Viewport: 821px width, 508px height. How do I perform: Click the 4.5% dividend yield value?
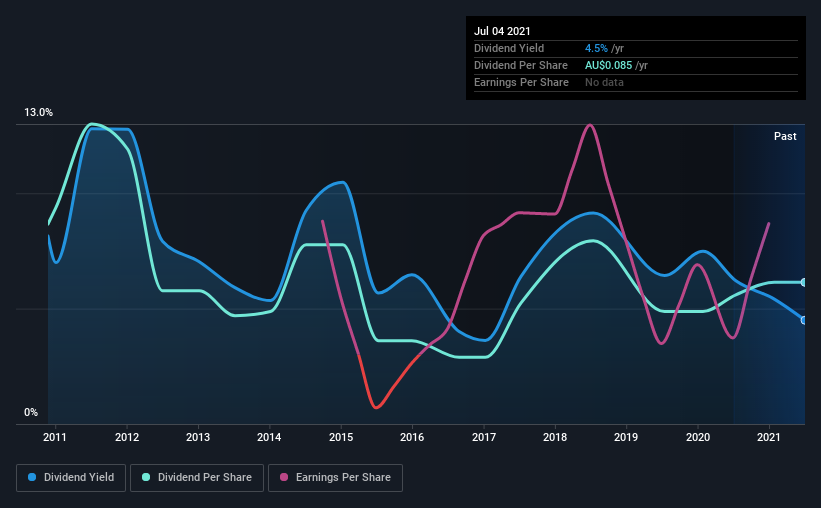596,48
